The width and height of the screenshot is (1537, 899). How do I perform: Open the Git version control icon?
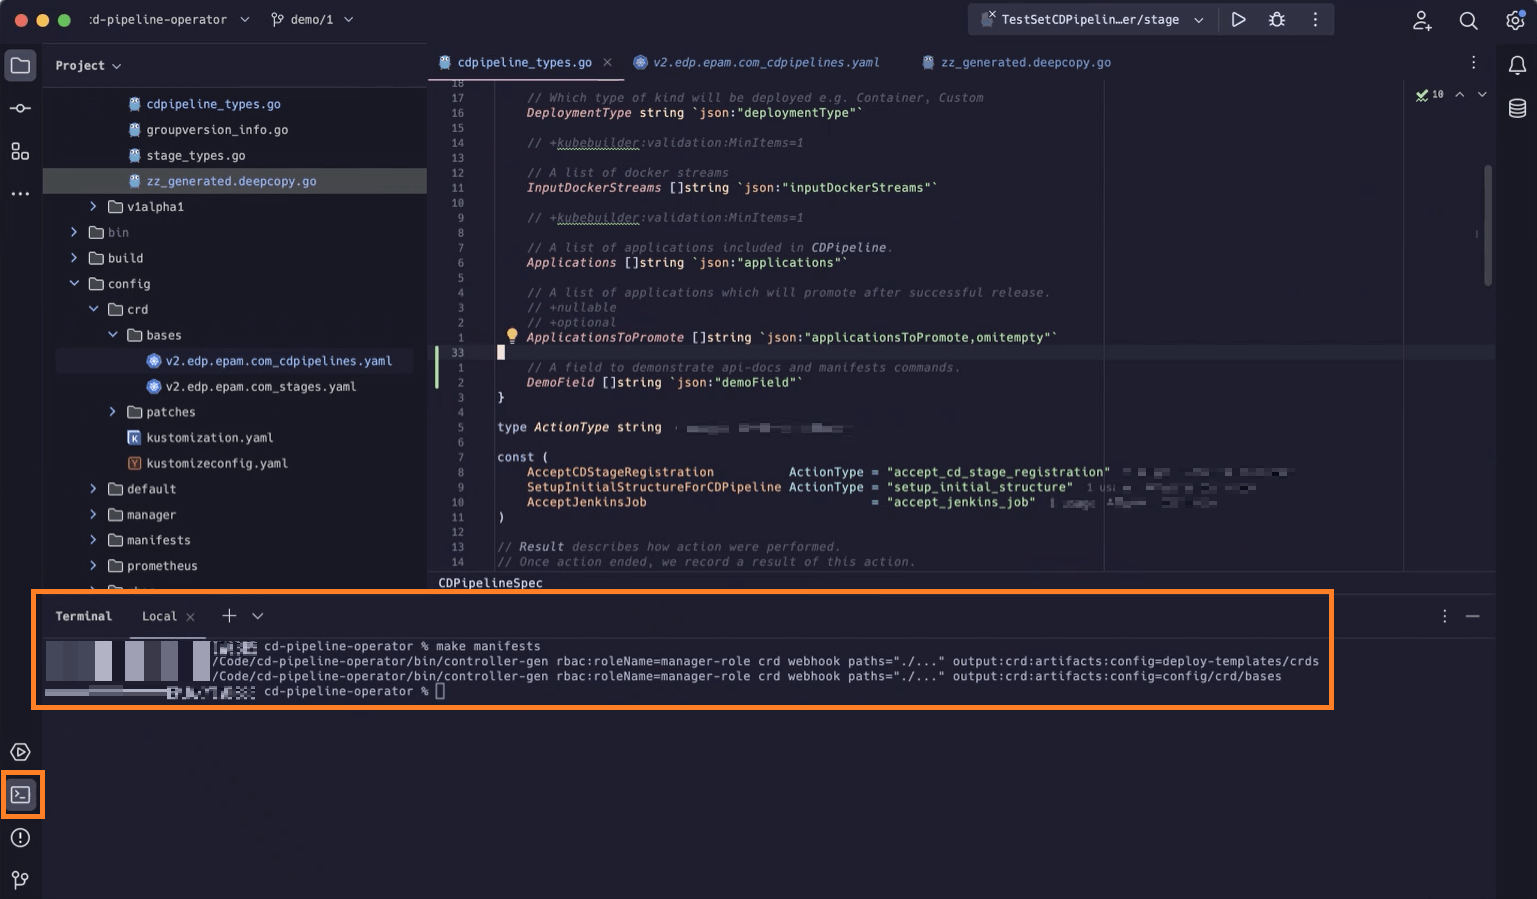click(20, 880)
